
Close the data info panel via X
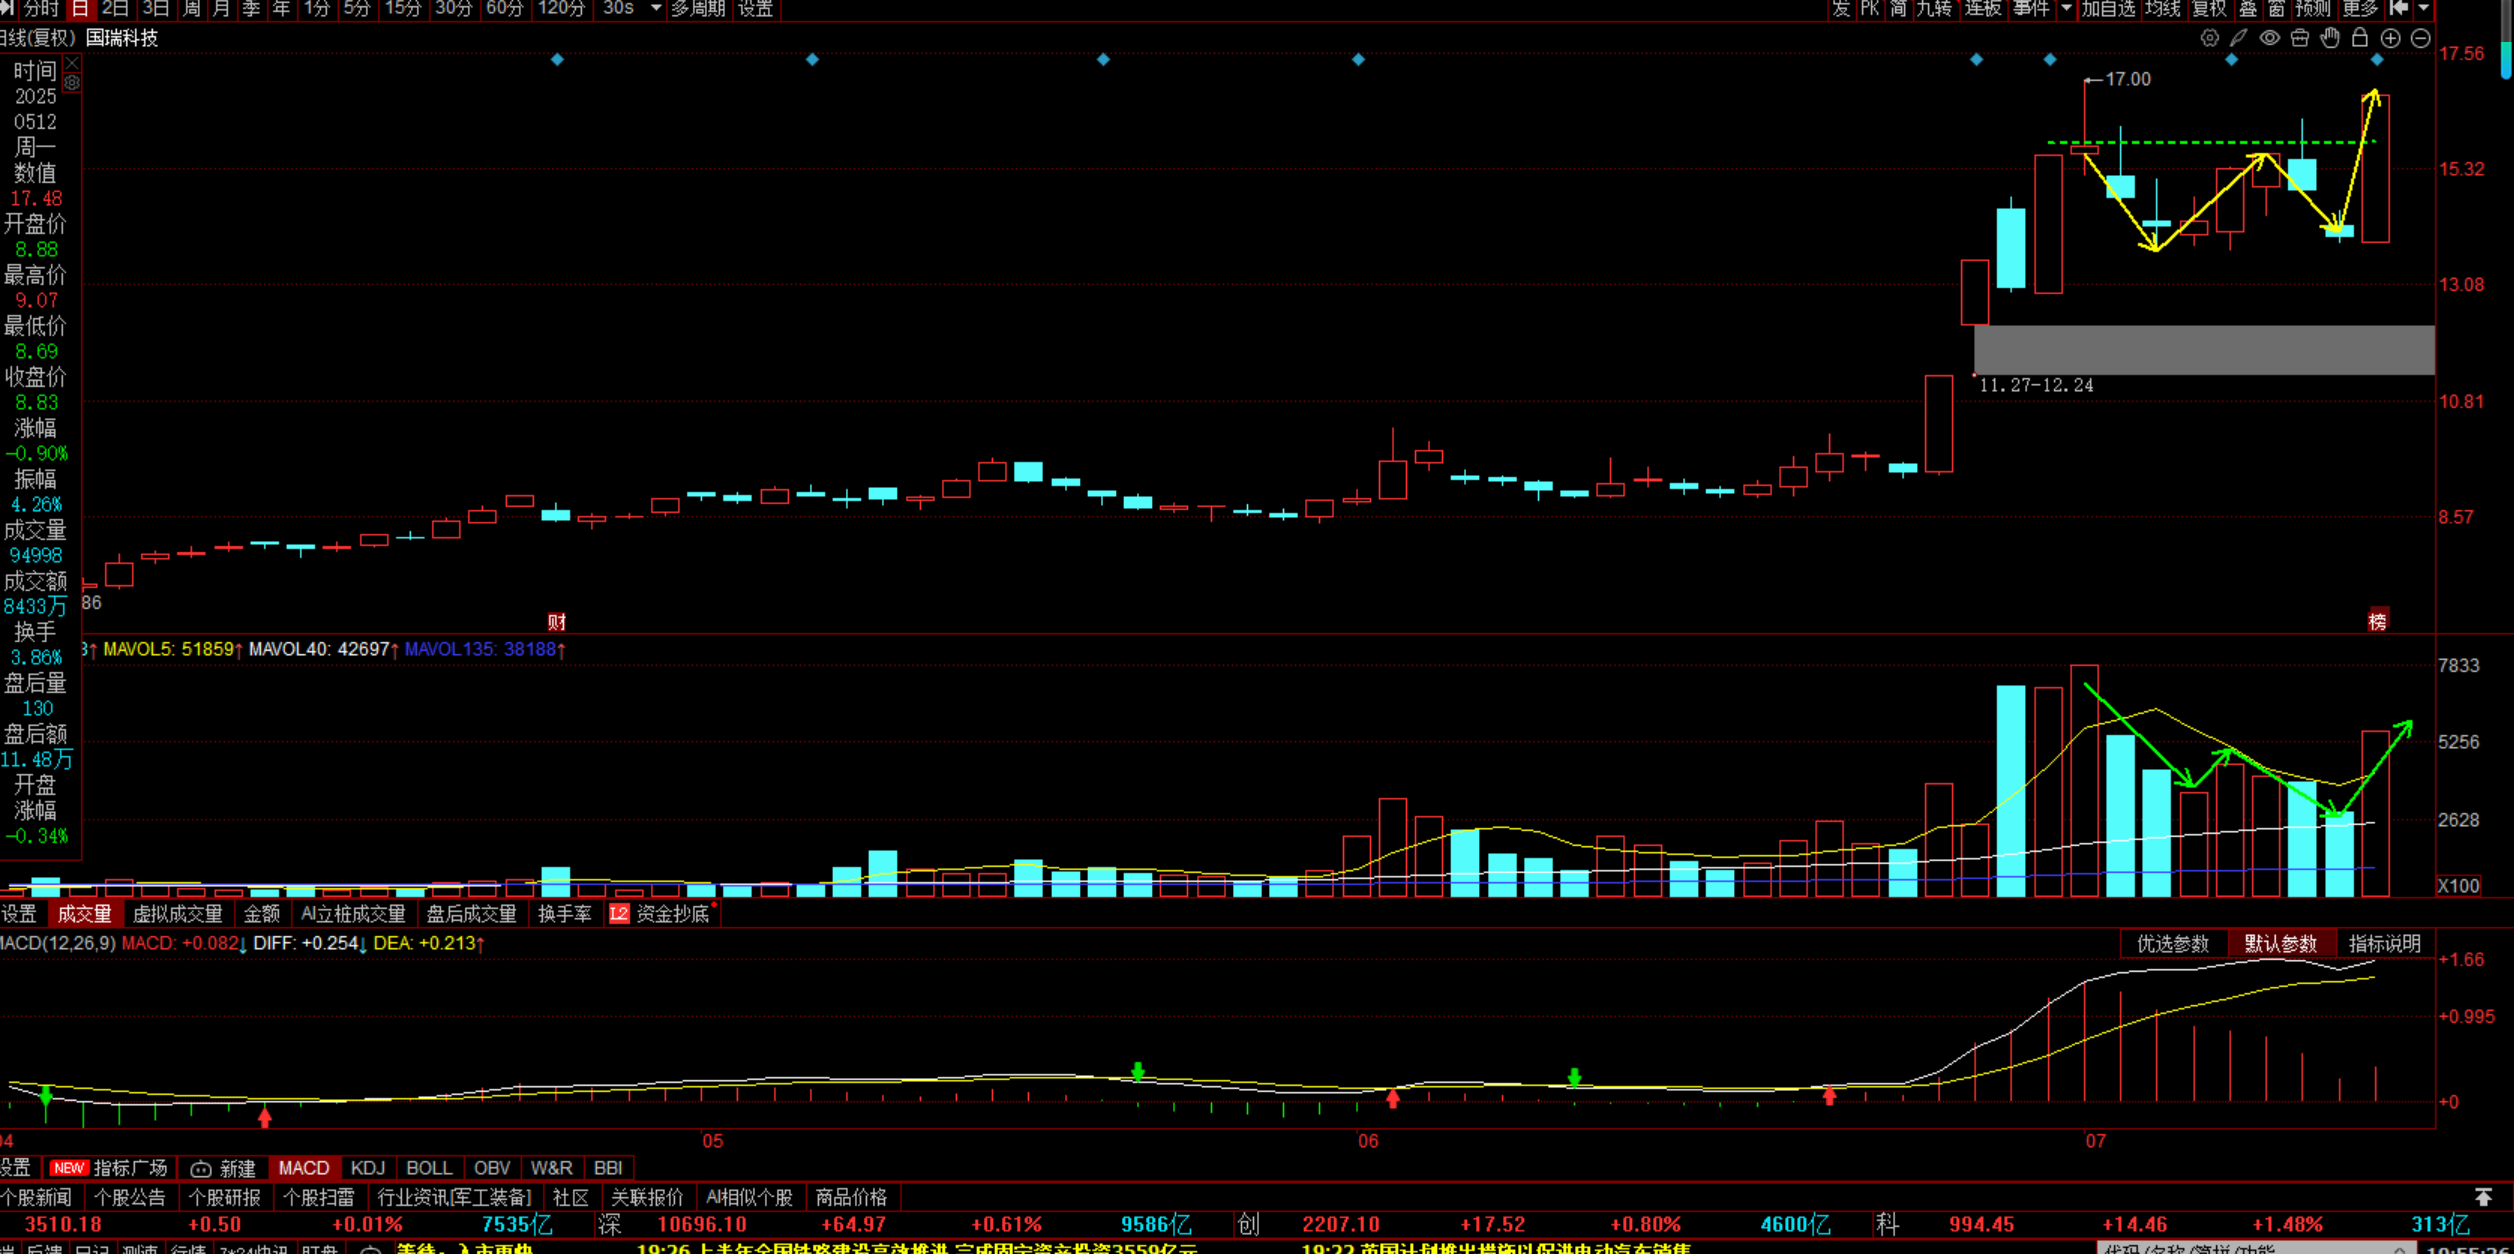pyautogui.click(x=72, y=63)
